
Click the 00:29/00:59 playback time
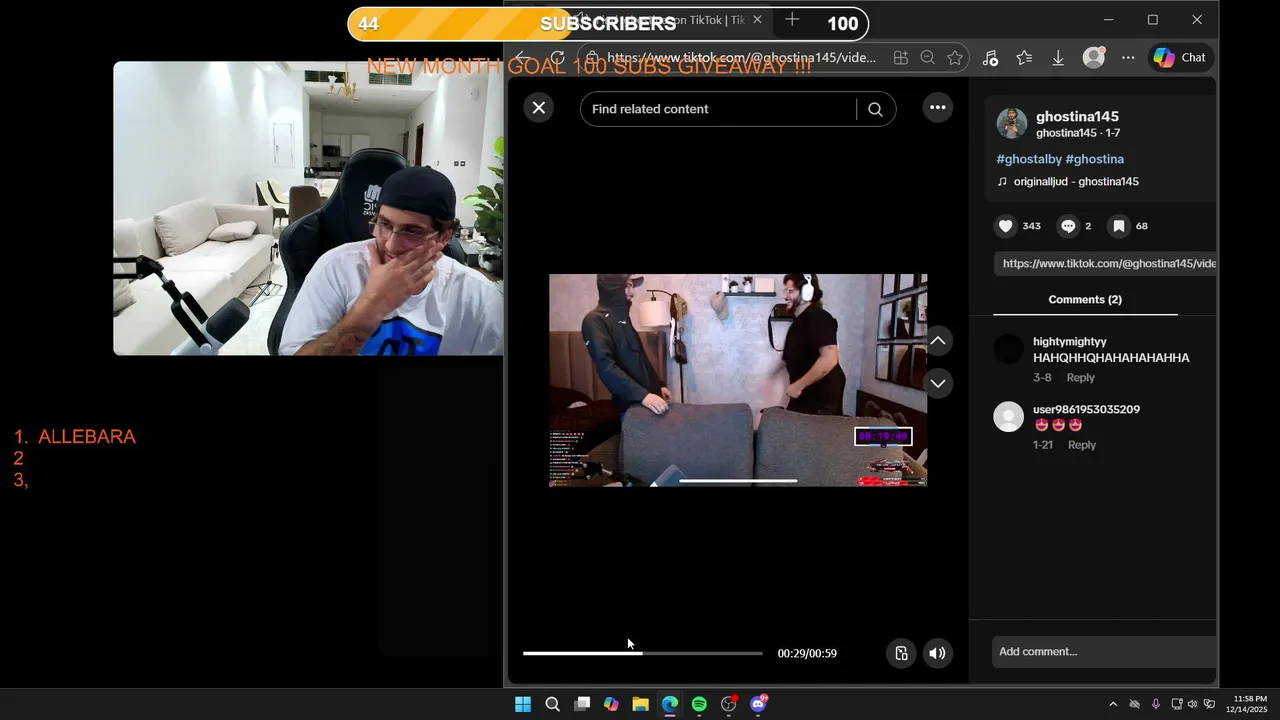807,653
